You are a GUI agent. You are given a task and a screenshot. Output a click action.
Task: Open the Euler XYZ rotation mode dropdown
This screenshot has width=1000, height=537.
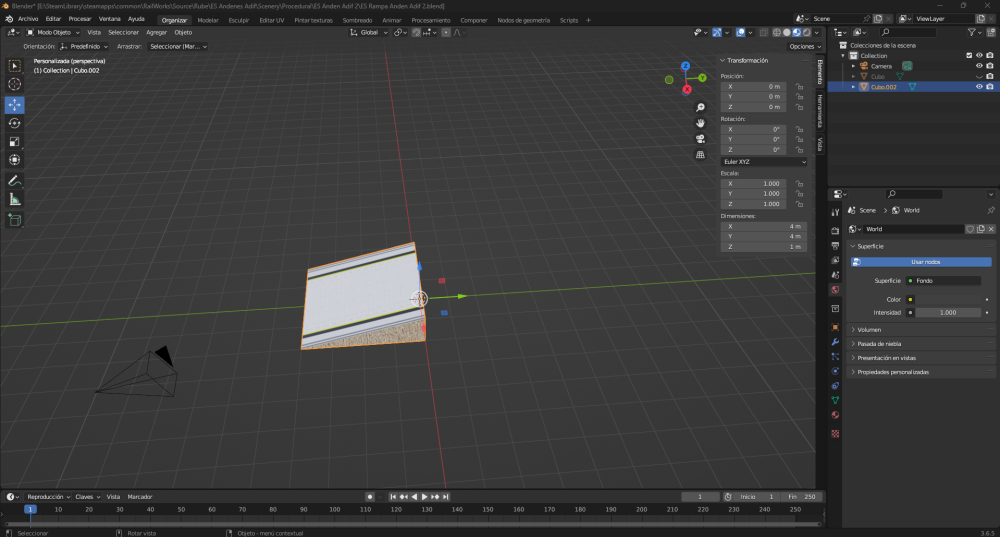pyautogui.click(x=764, y=161)
